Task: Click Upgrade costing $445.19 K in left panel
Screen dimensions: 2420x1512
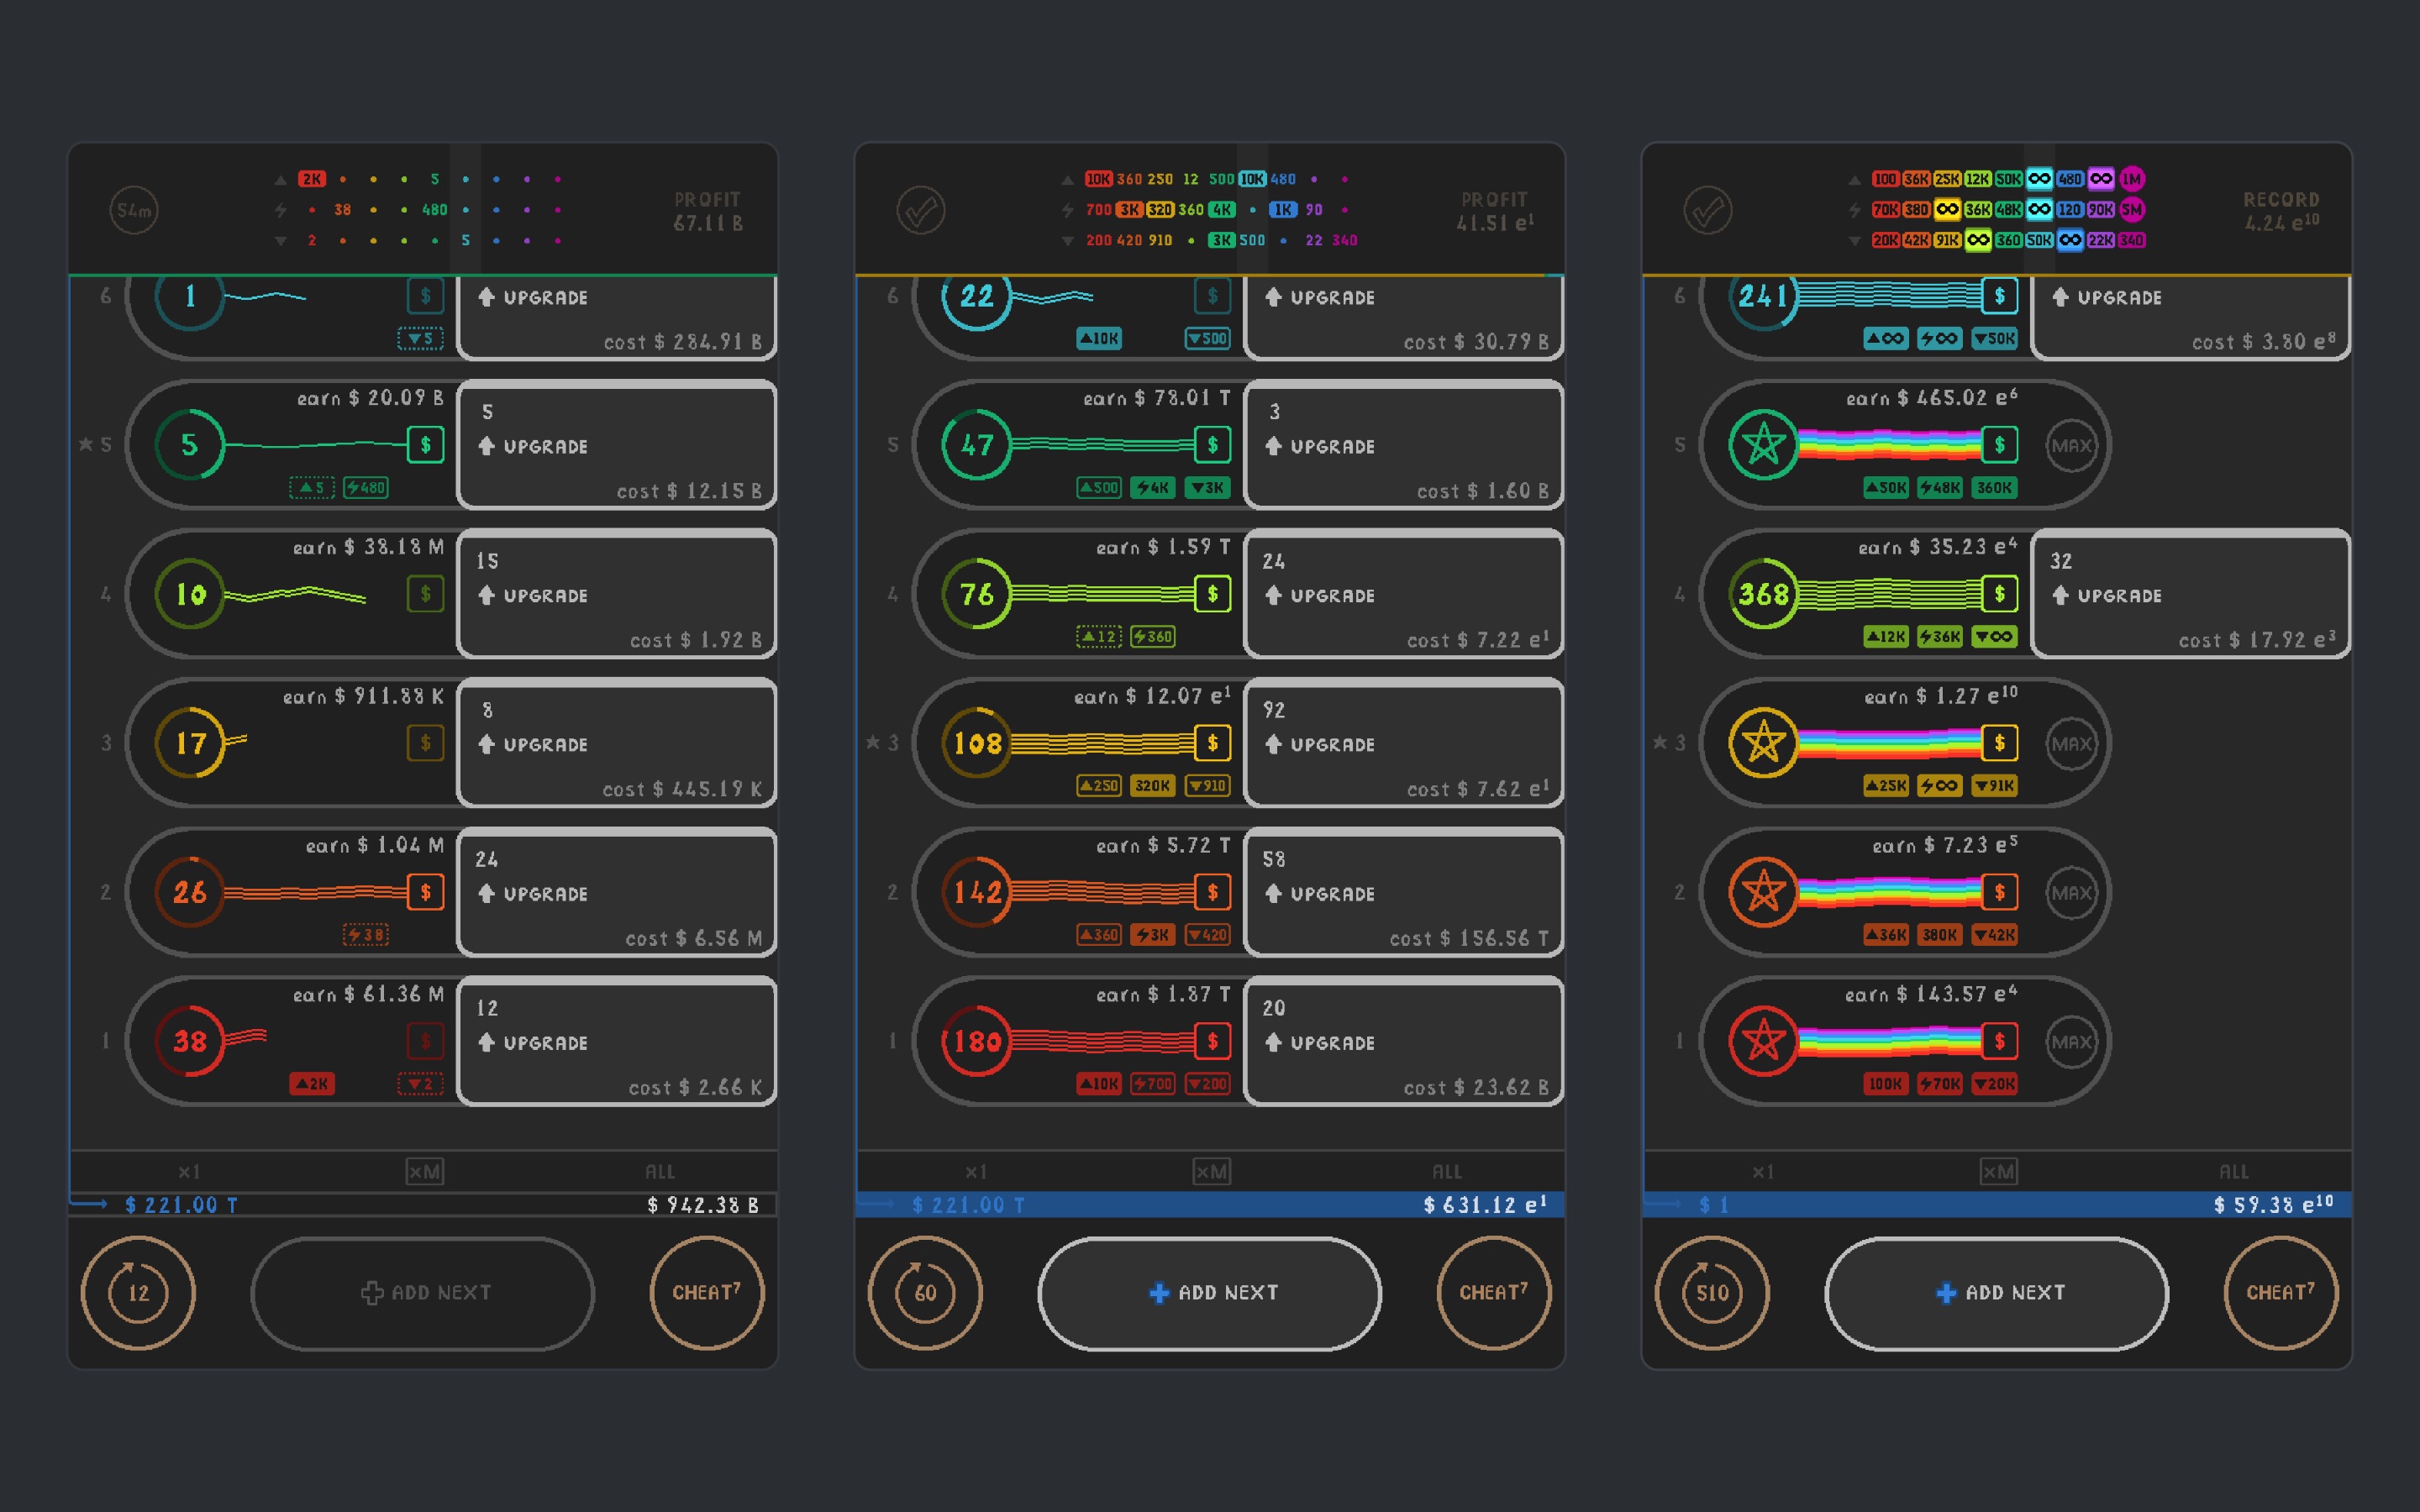Action: [x=617, y=743]
